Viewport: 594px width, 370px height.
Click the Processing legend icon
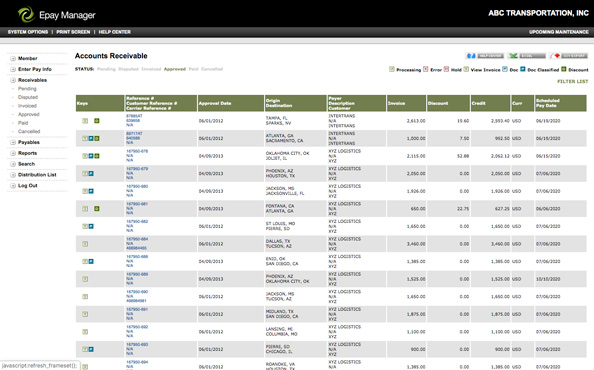coord(392,69)
